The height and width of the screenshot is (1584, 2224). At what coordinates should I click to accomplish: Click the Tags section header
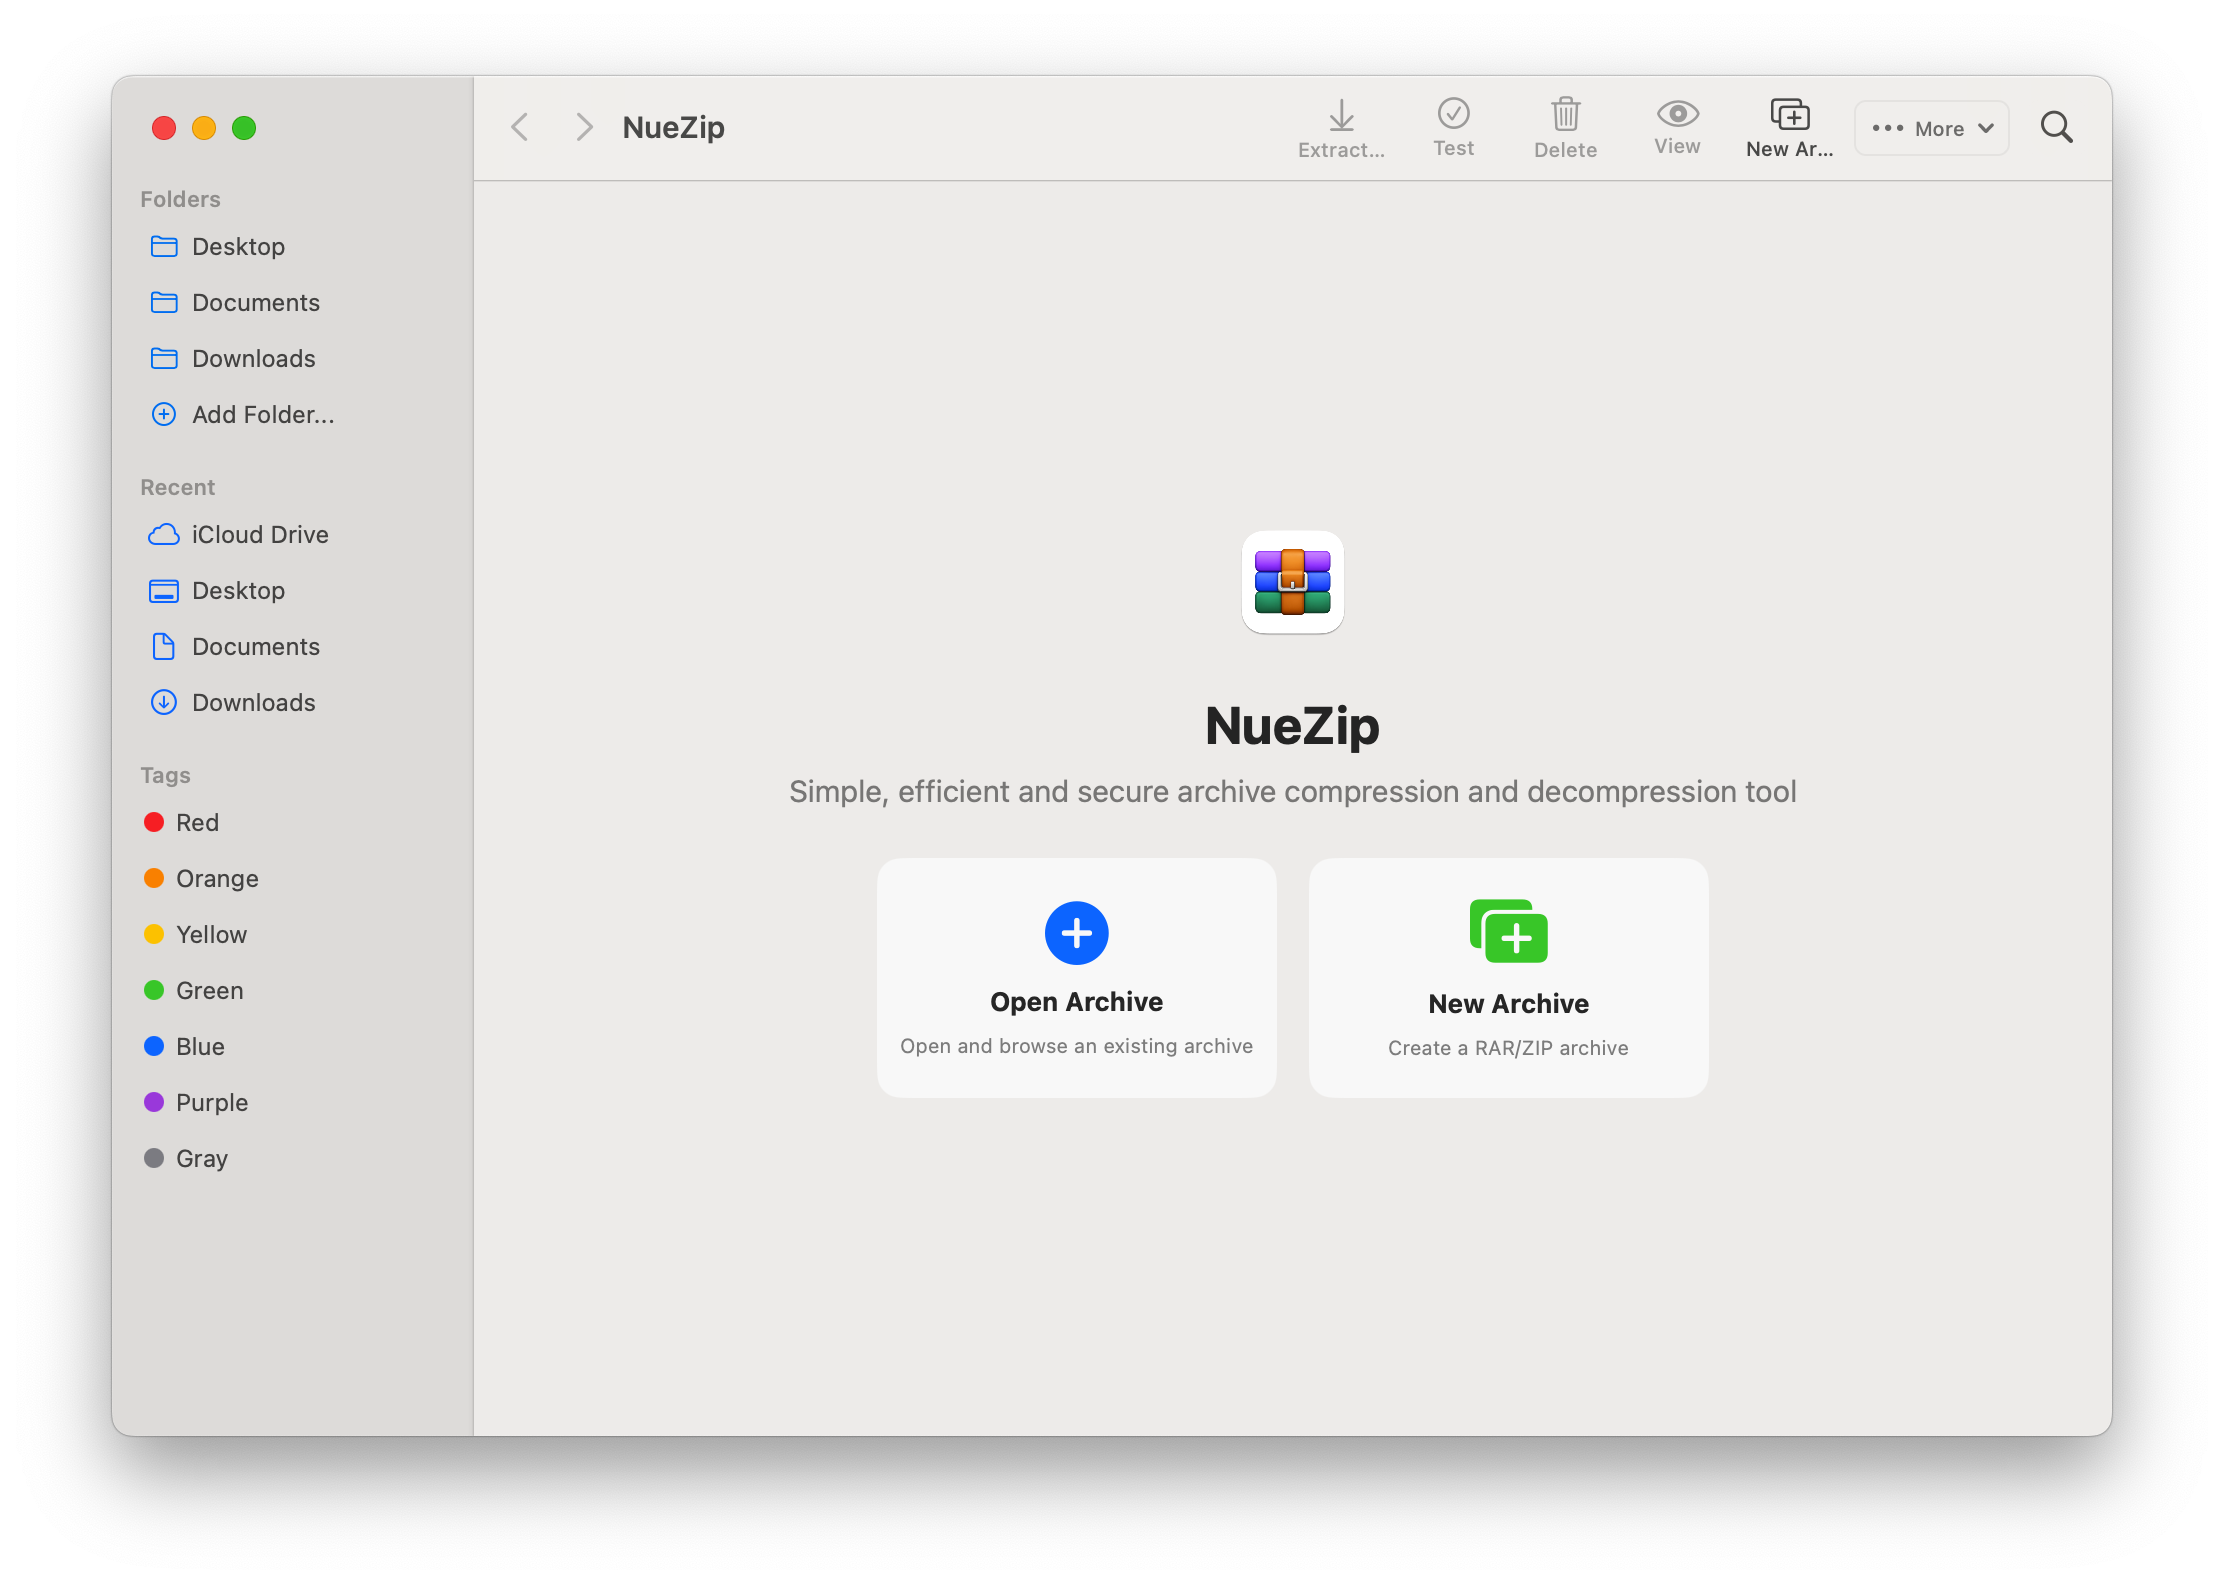[x=165, y=775]
